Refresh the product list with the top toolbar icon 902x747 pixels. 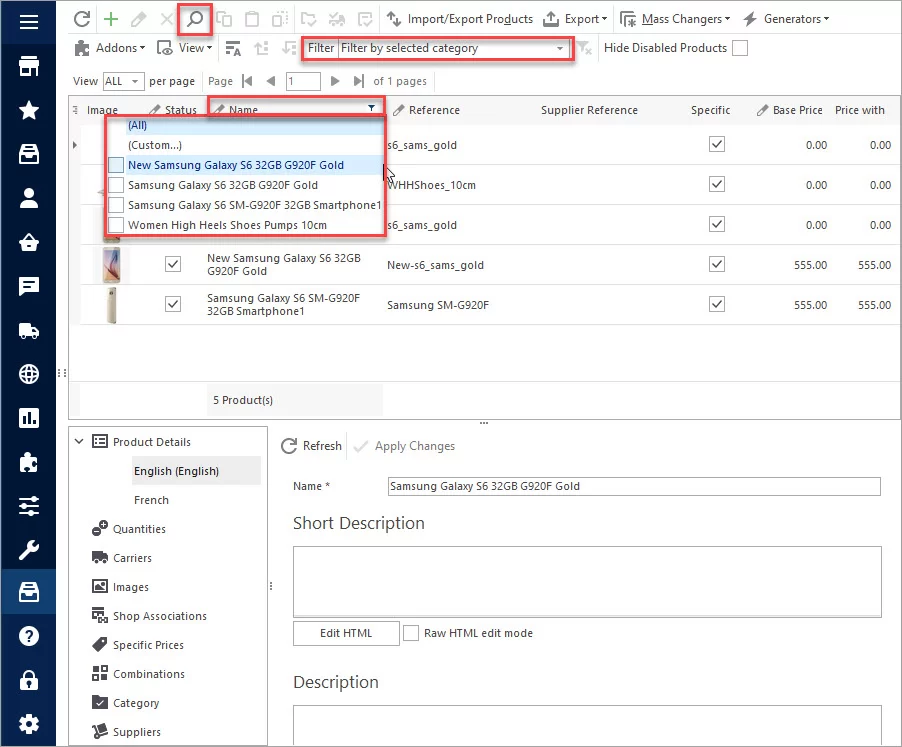click(x=82, y=19)
